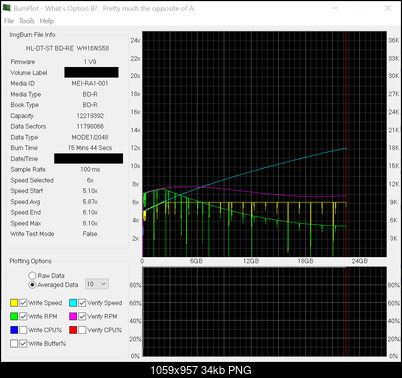Click the cyan Verify Speed color swatch
This screenshot has height=378, width=402.
click(73, 303)
